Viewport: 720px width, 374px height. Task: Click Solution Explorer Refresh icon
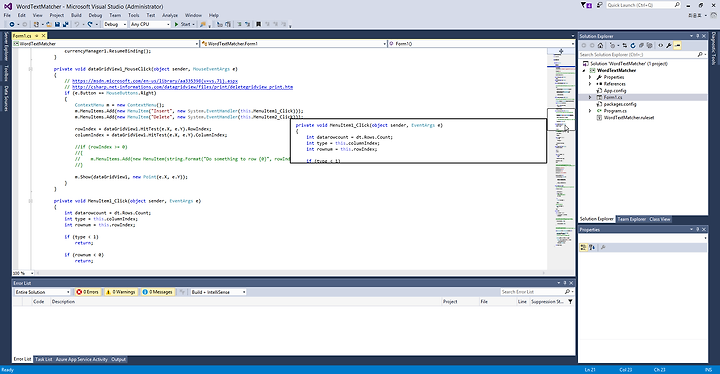click(x=633, y=45)
